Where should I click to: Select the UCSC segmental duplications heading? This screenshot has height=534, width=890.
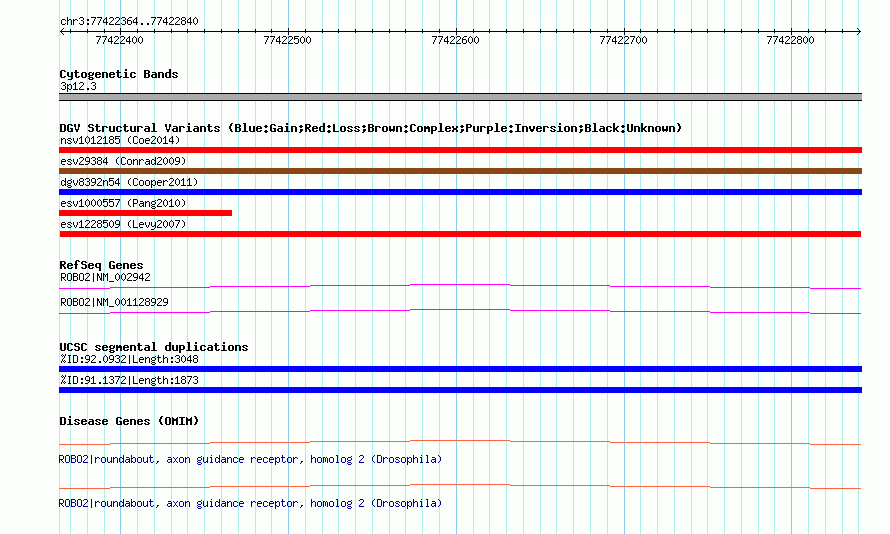click(x=154, y=347)
